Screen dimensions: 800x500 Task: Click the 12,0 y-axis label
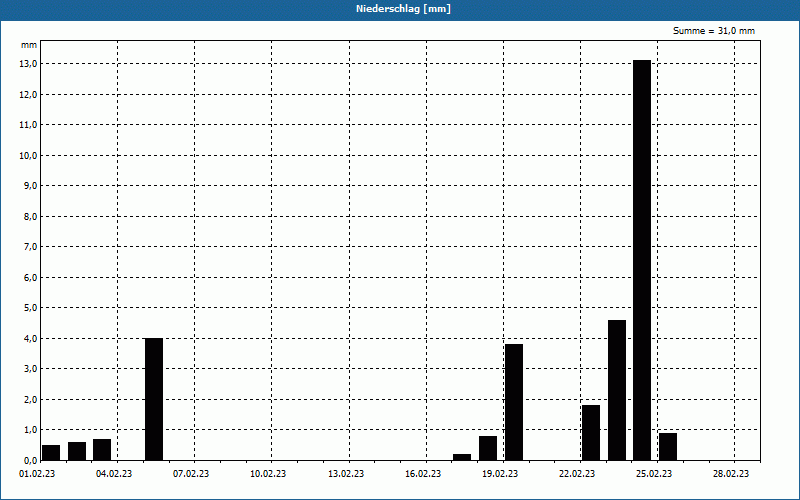pyautogui.click(x=28, y=94)
